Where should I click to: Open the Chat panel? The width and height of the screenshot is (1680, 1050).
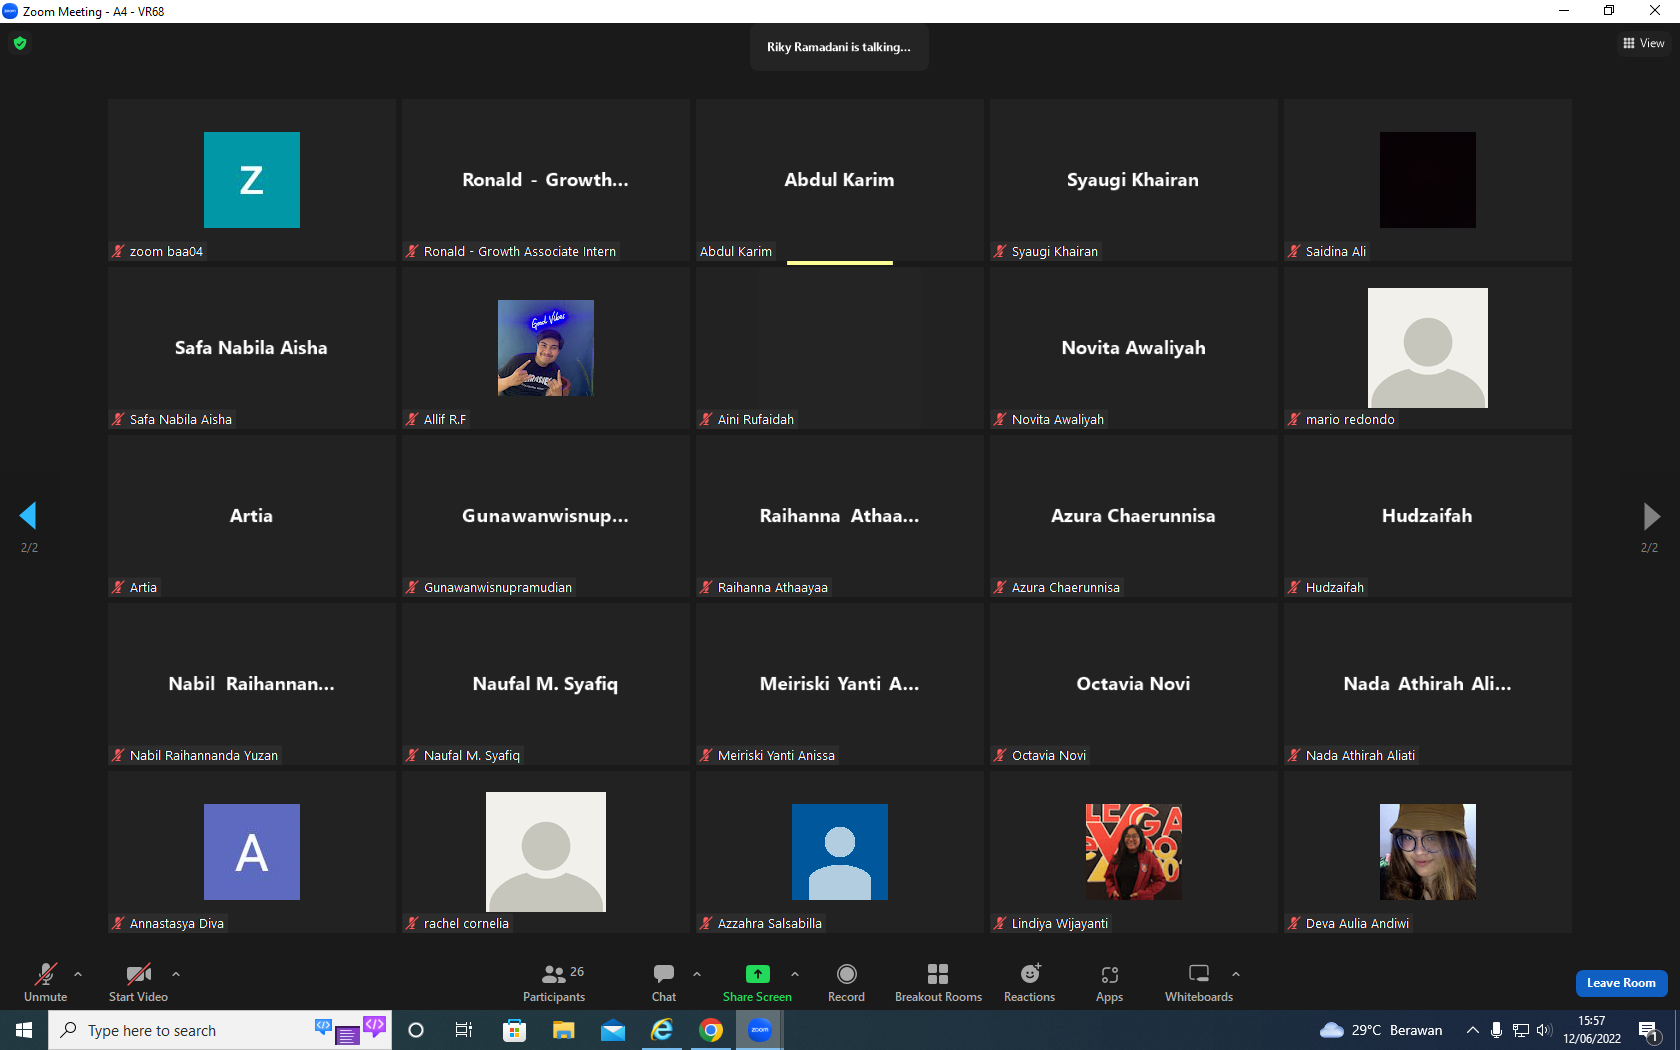point(664,983)
